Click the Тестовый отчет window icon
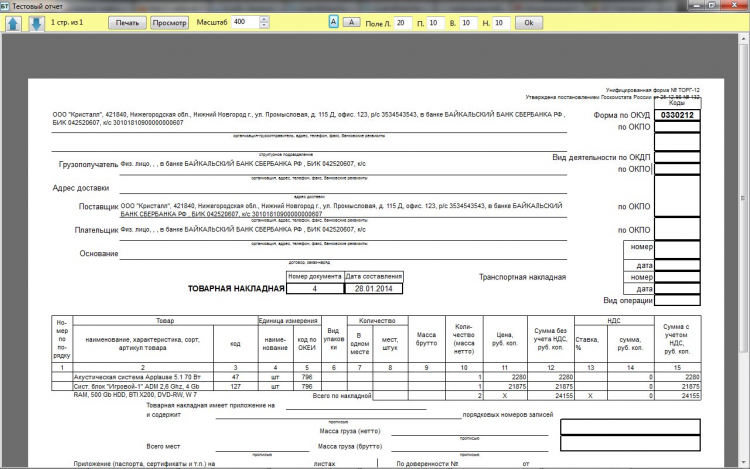Screen dimensions: 750x469 [5, 6]
